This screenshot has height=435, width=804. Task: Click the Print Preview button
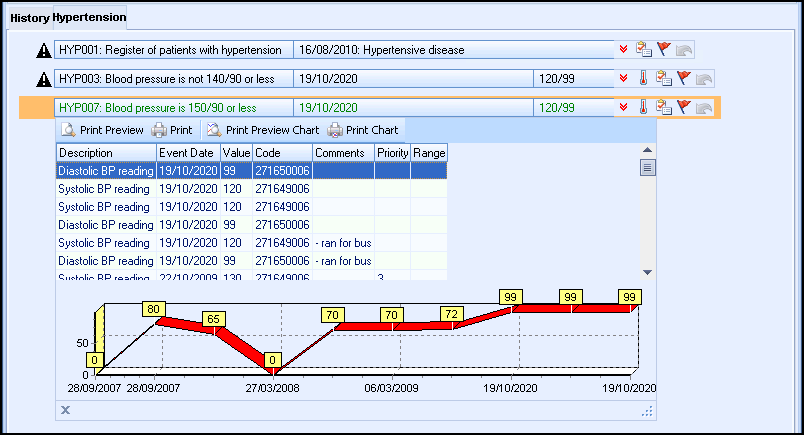102,130
